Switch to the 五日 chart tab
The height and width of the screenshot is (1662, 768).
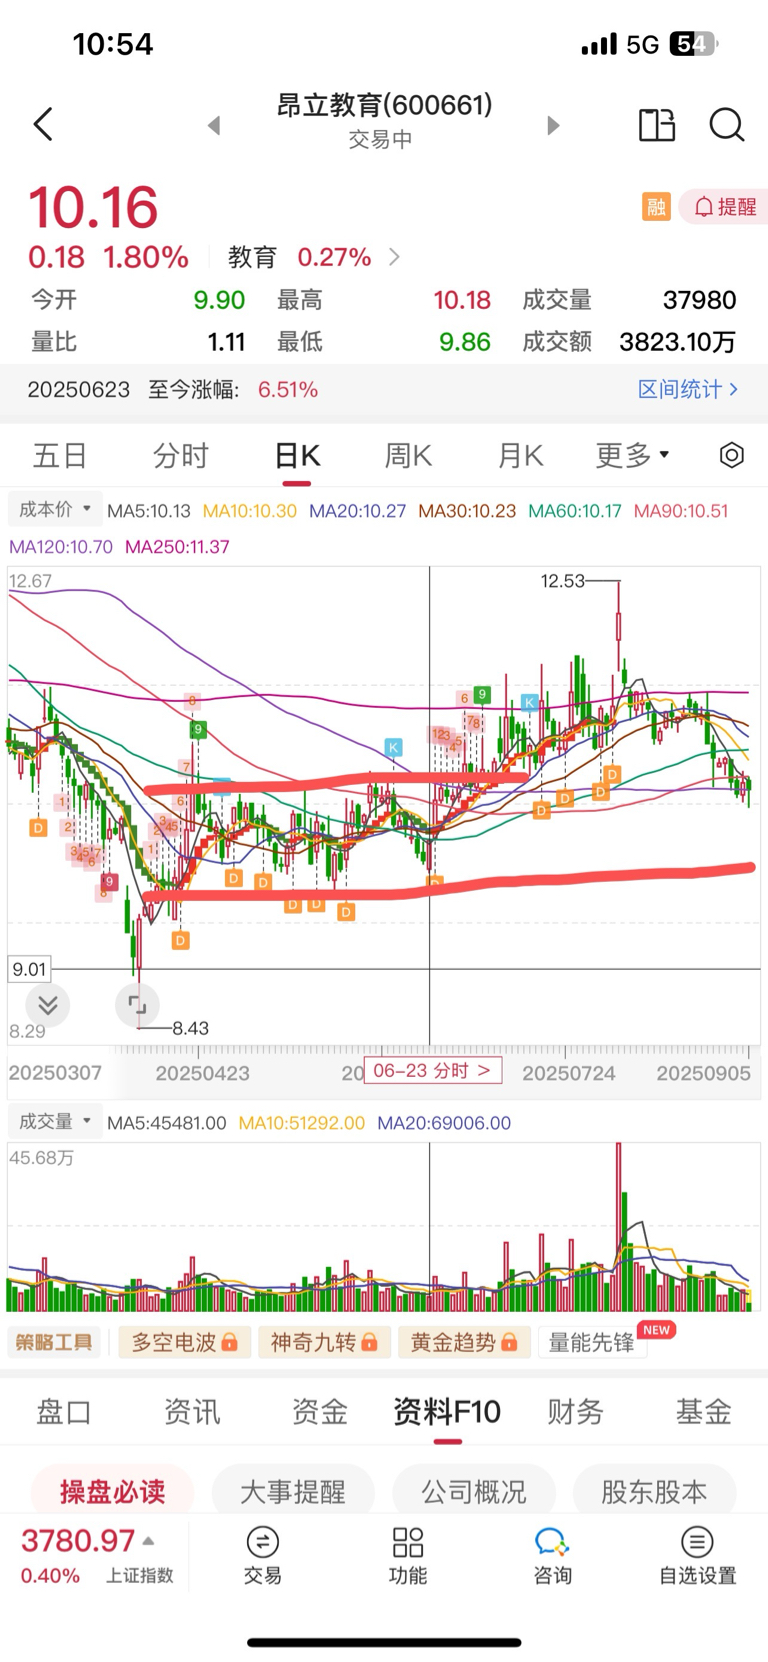click(60, 456)
